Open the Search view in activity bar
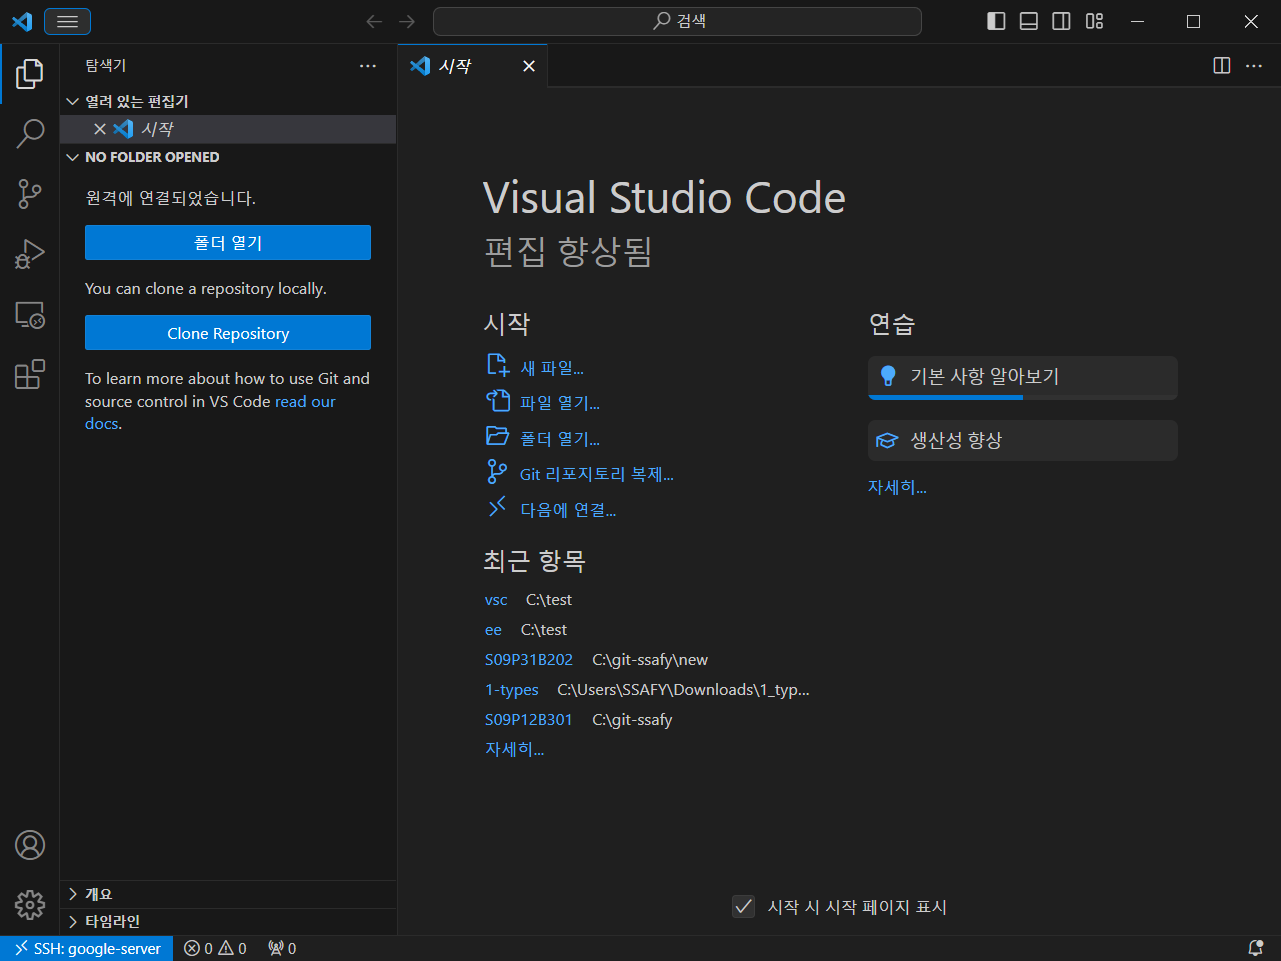Image resolution: width=1281 pixels, height=961 pixels. pyautogui.click(x=30, y=134)
